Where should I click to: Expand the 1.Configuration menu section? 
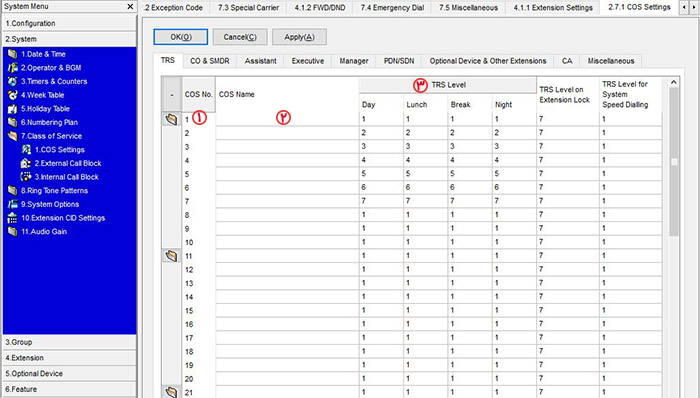point(69,23)
